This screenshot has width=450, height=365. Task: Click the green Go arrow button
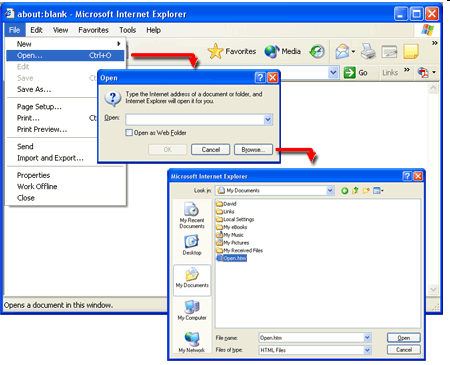pos(349,72)
